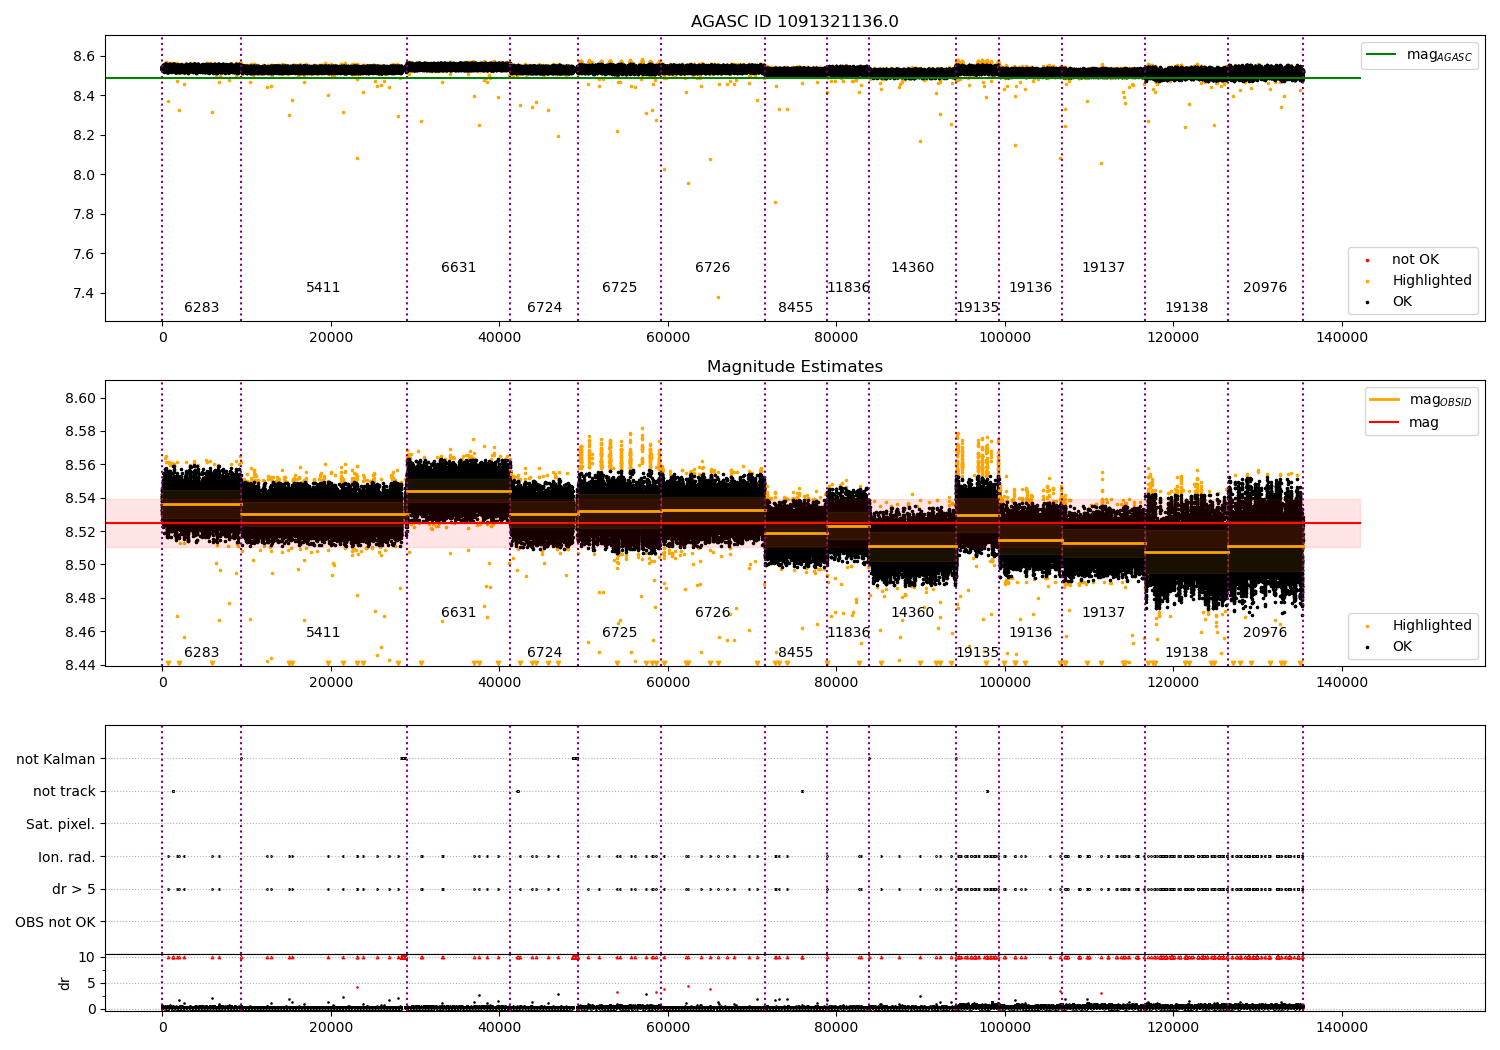Click the 'dr > 5' row label
This screenshot has height=1050, width=1500.
pyautogui.click(x=74, y=890)
